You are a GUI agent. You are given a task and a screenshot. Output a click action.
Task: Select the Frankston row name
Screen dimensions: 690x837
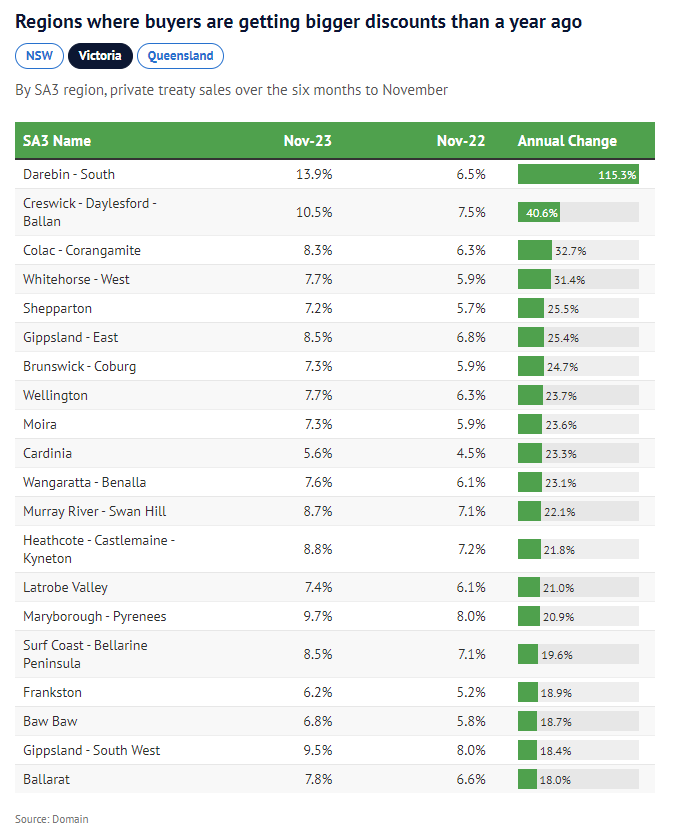[x=53, y=692]
